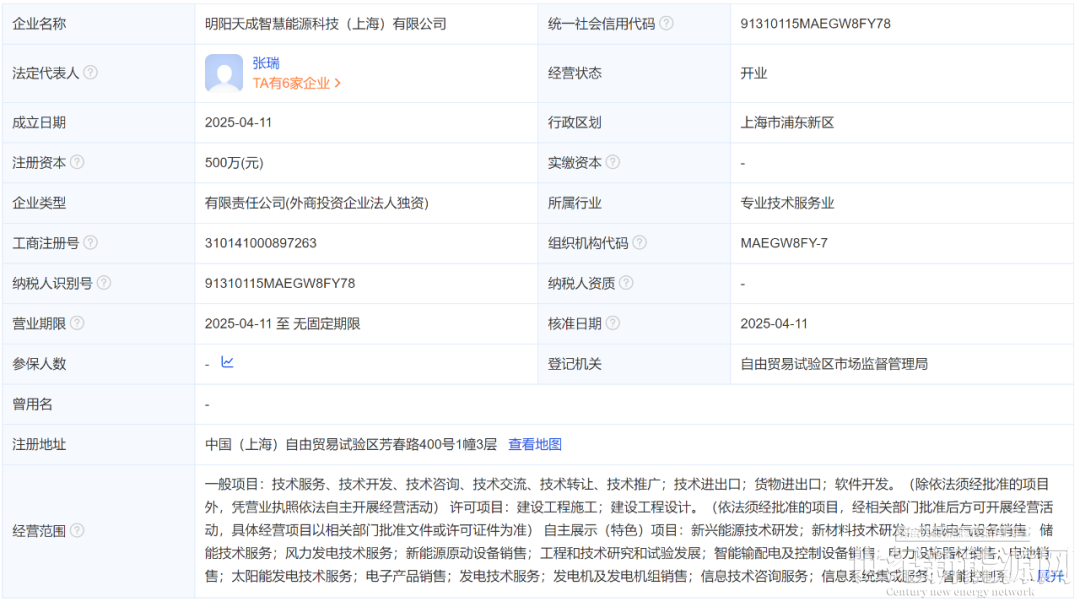Select the 参保人数 label cell
Viewport: 1080px width, 602px height.
98,364
